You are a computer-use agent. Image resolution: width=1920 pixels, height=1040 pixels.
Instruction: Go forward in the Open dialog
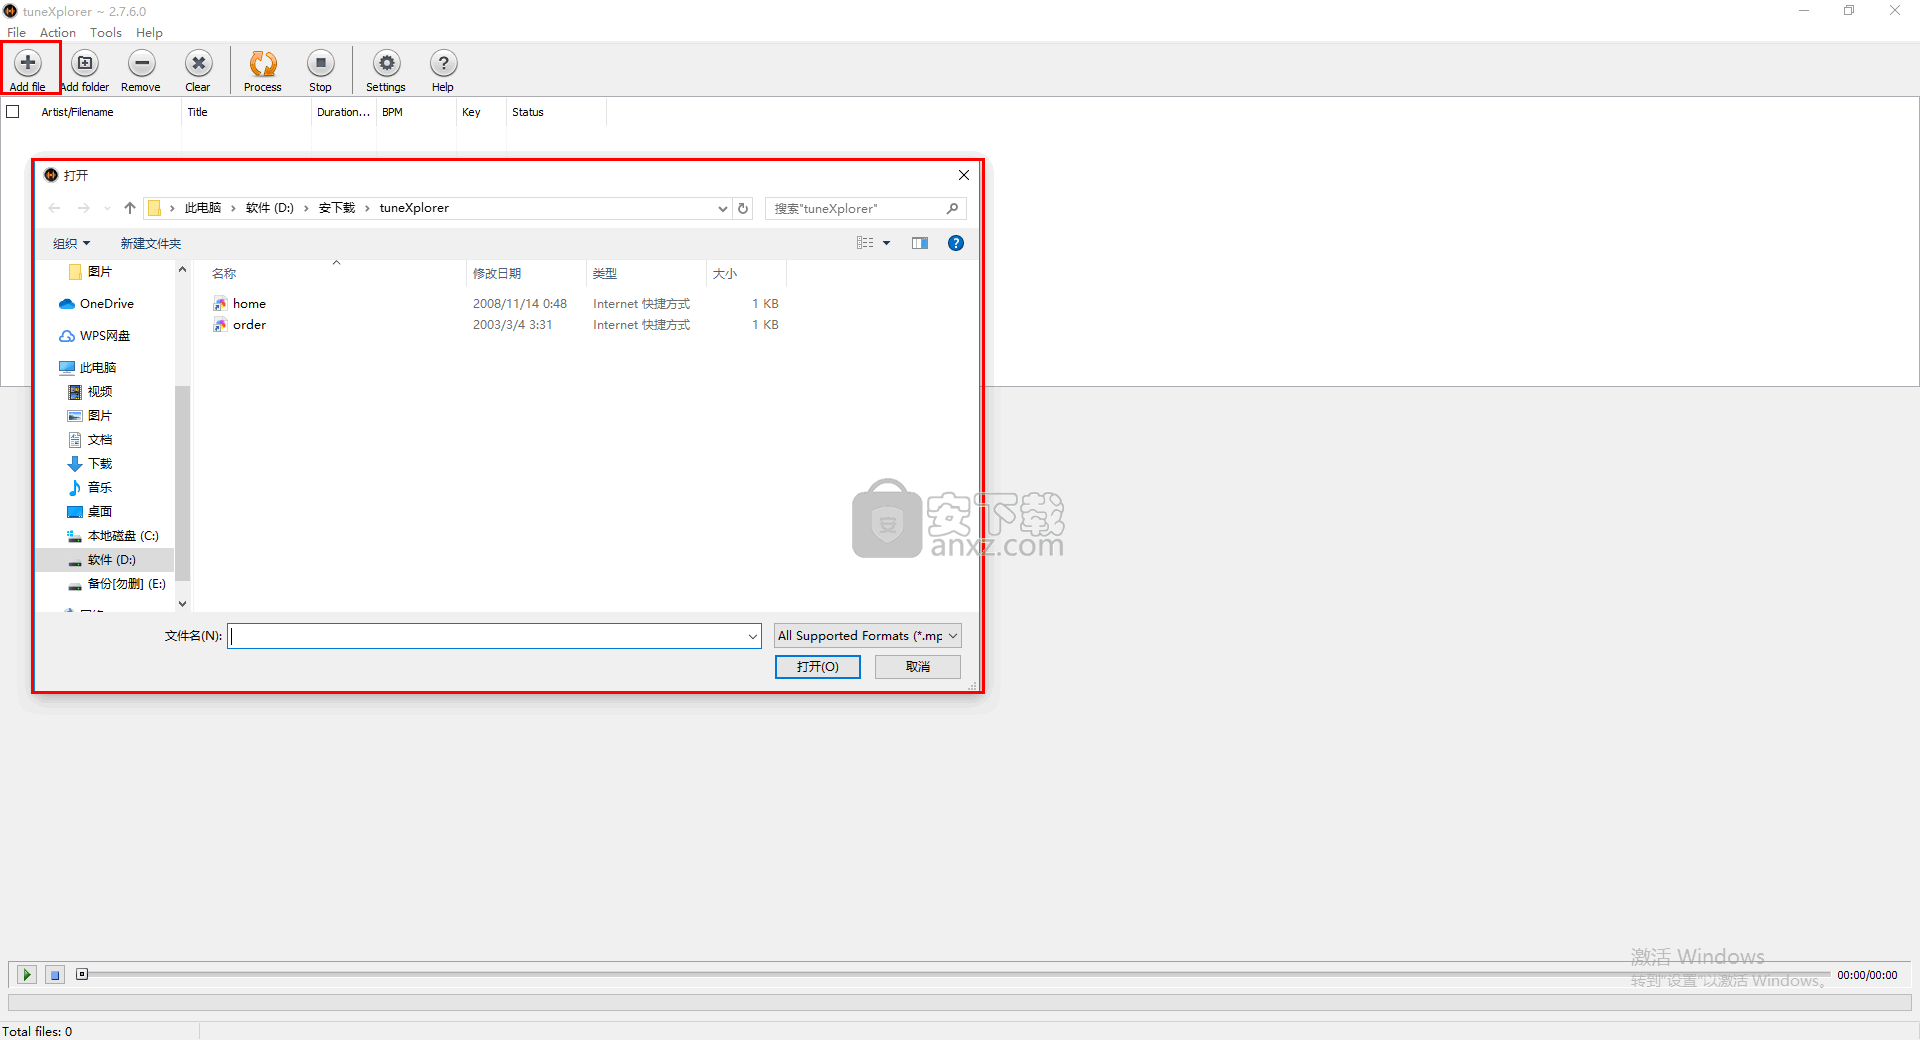84,208
